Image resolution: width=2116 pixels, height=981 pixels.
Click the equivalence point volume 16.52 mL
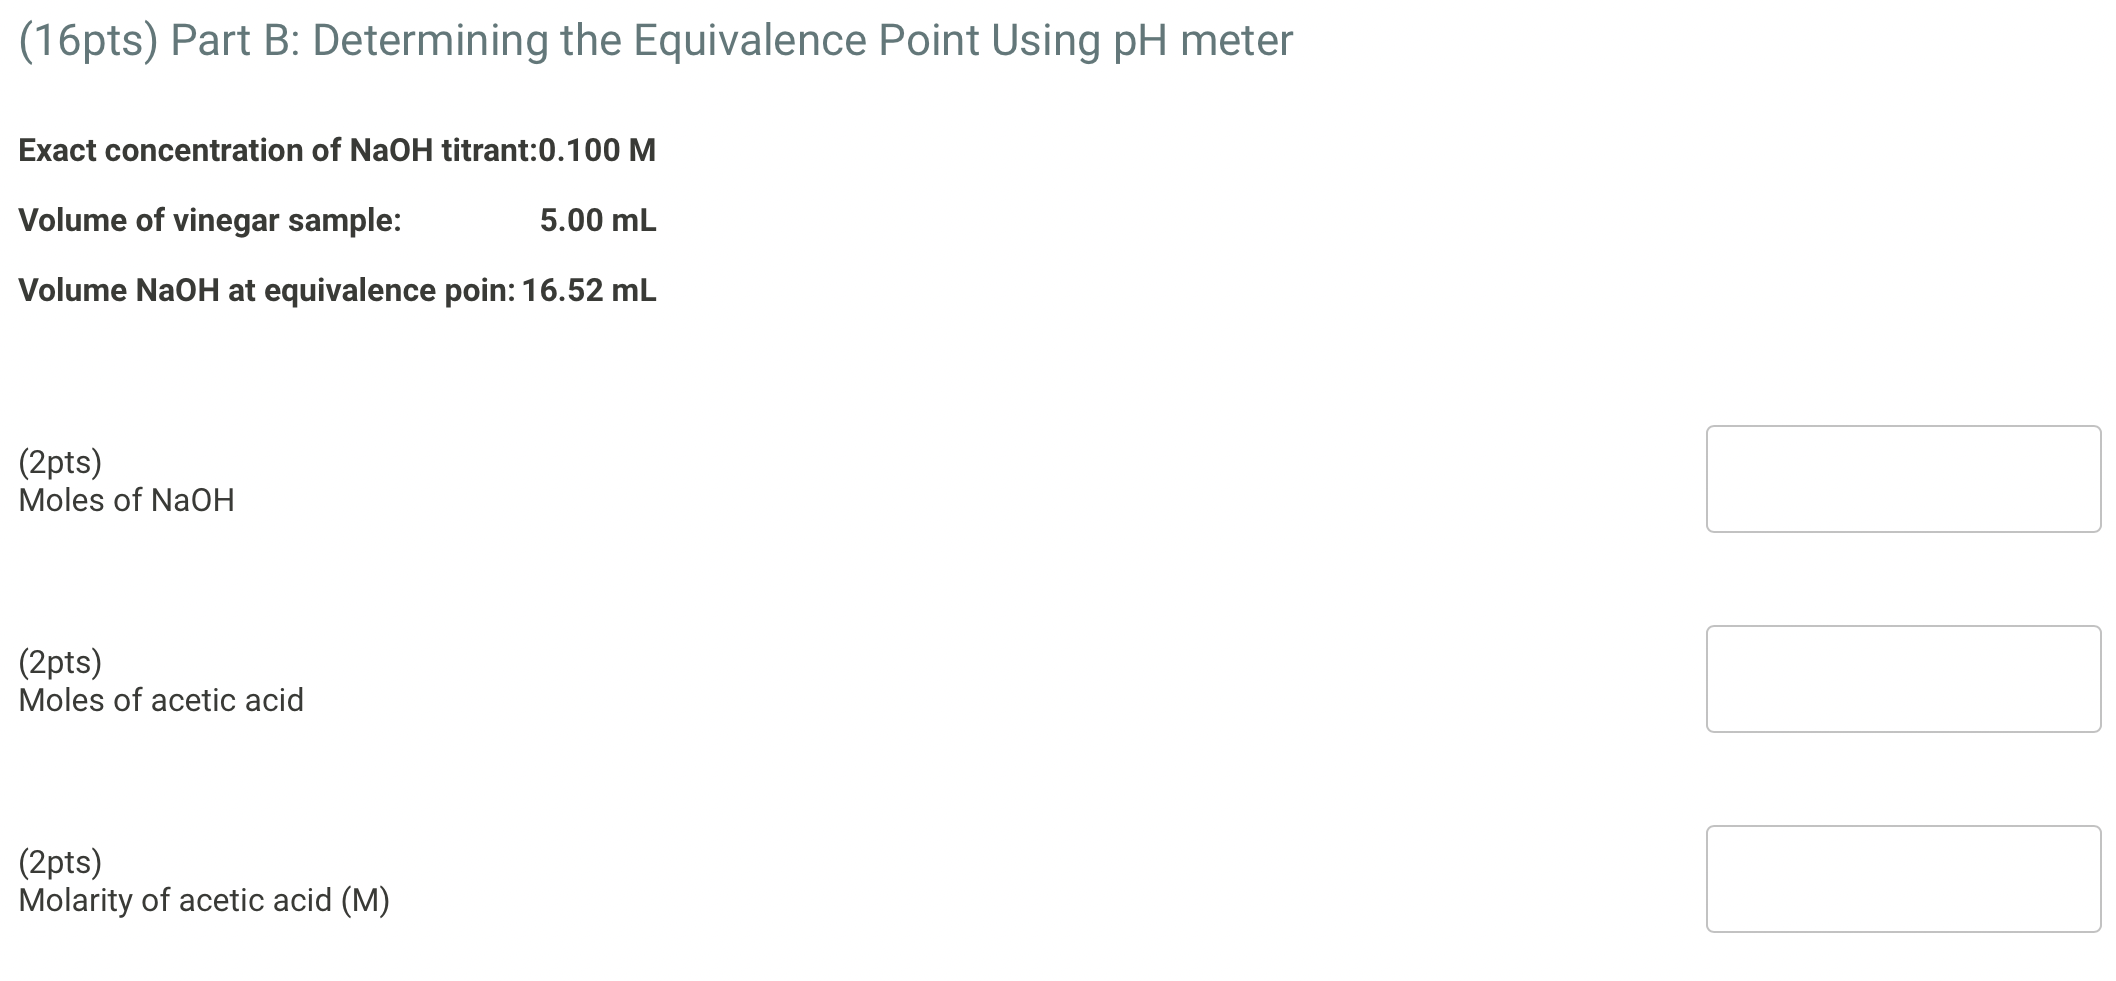587,291
